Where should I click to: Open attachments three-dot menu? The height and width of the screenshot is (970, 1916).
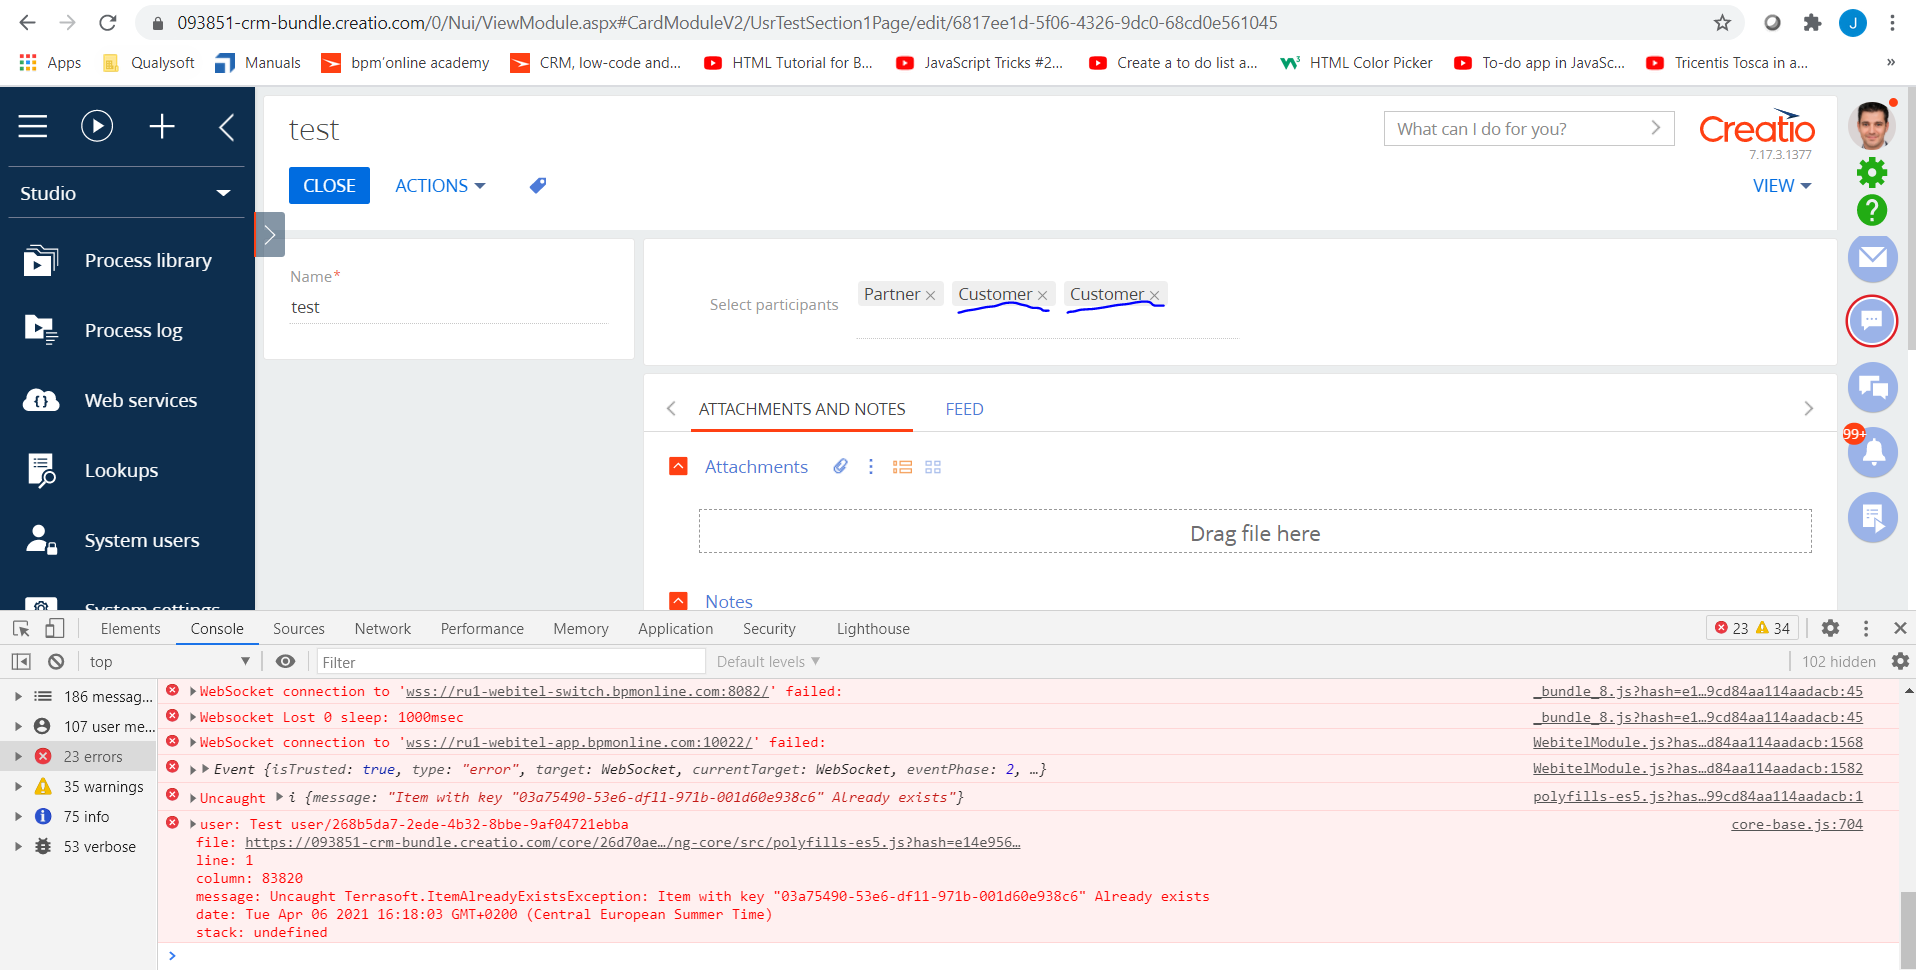coord(871,466)
